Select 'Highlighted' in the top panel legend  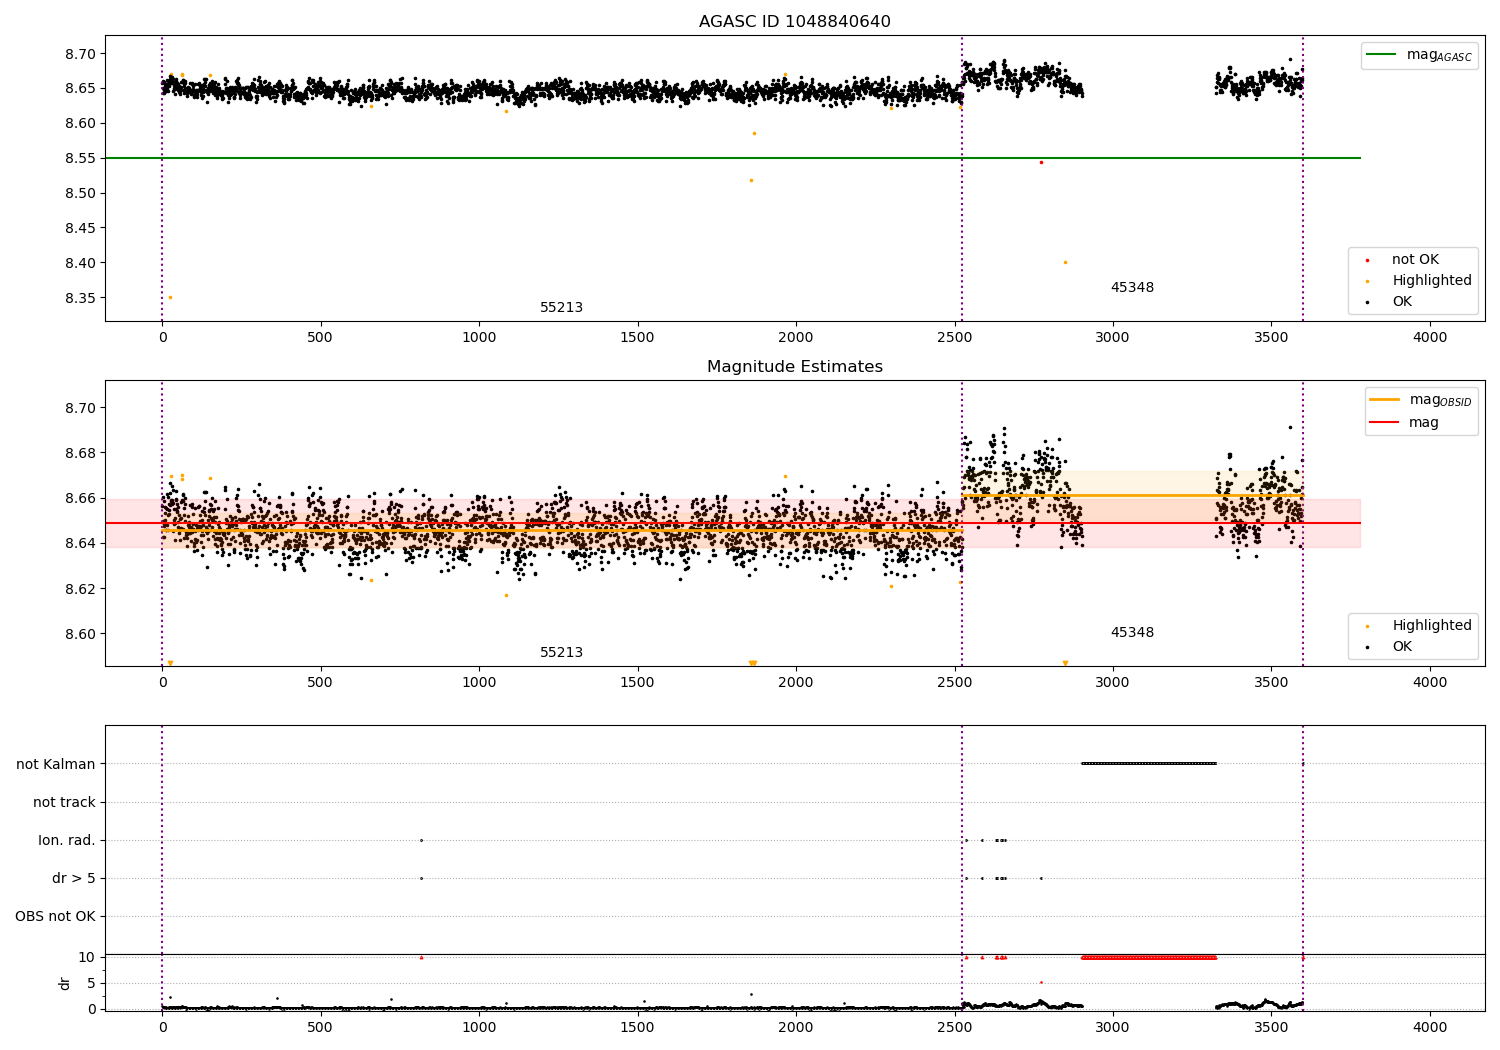pyautogui.click(x=1431, y=281)
